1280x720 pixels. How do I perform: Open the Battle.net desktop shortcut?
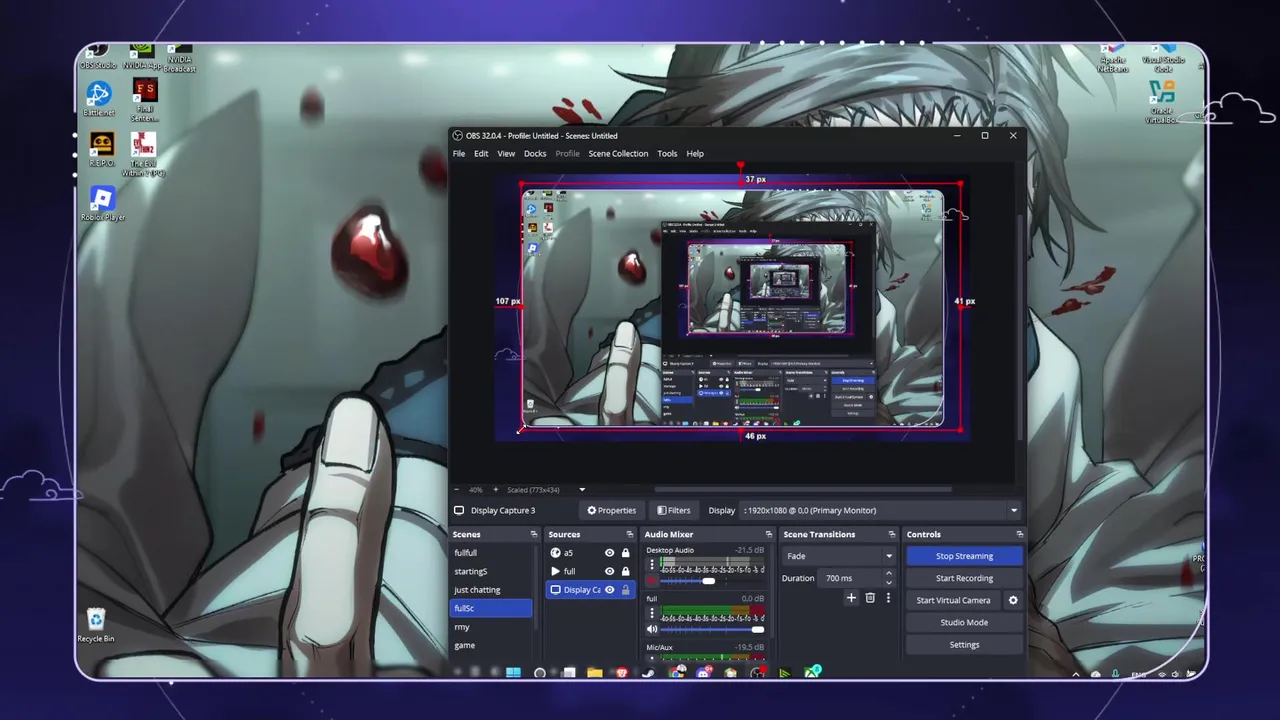tap(98, 99)
